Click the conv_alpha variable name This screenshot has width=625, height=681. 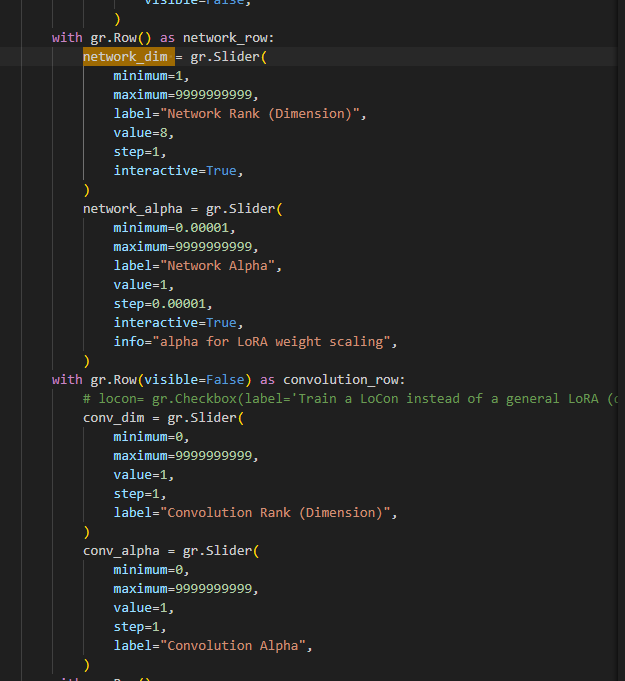[121, 551]
